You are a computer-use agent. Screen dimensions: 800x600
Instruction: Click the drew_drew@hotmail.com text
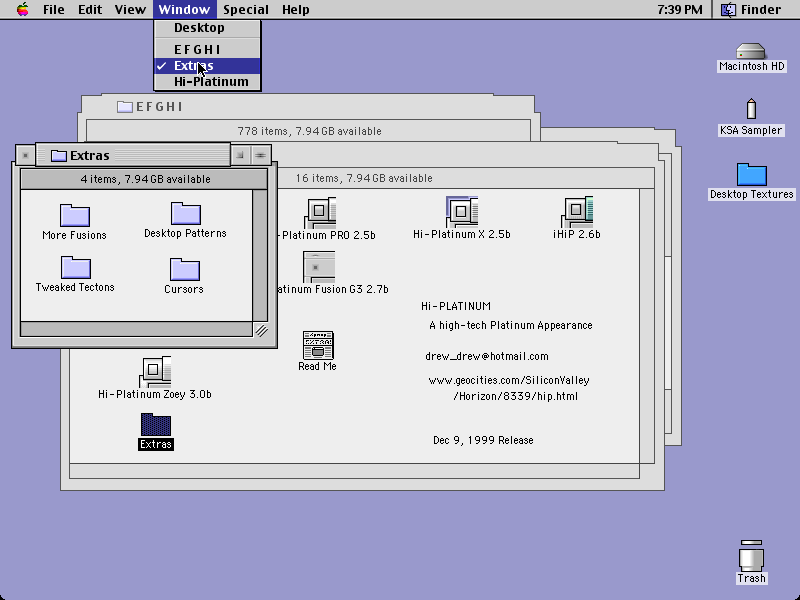(487, 357)
